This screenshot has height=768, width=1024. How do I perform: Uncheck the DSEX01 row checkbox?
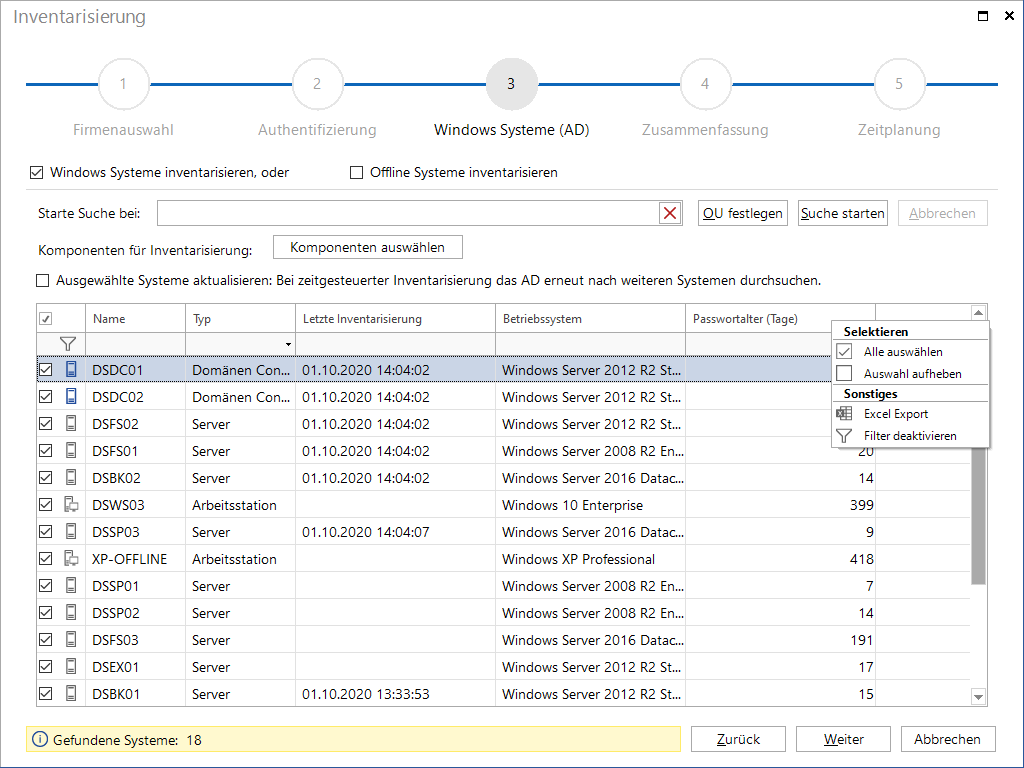coord(46,667)
